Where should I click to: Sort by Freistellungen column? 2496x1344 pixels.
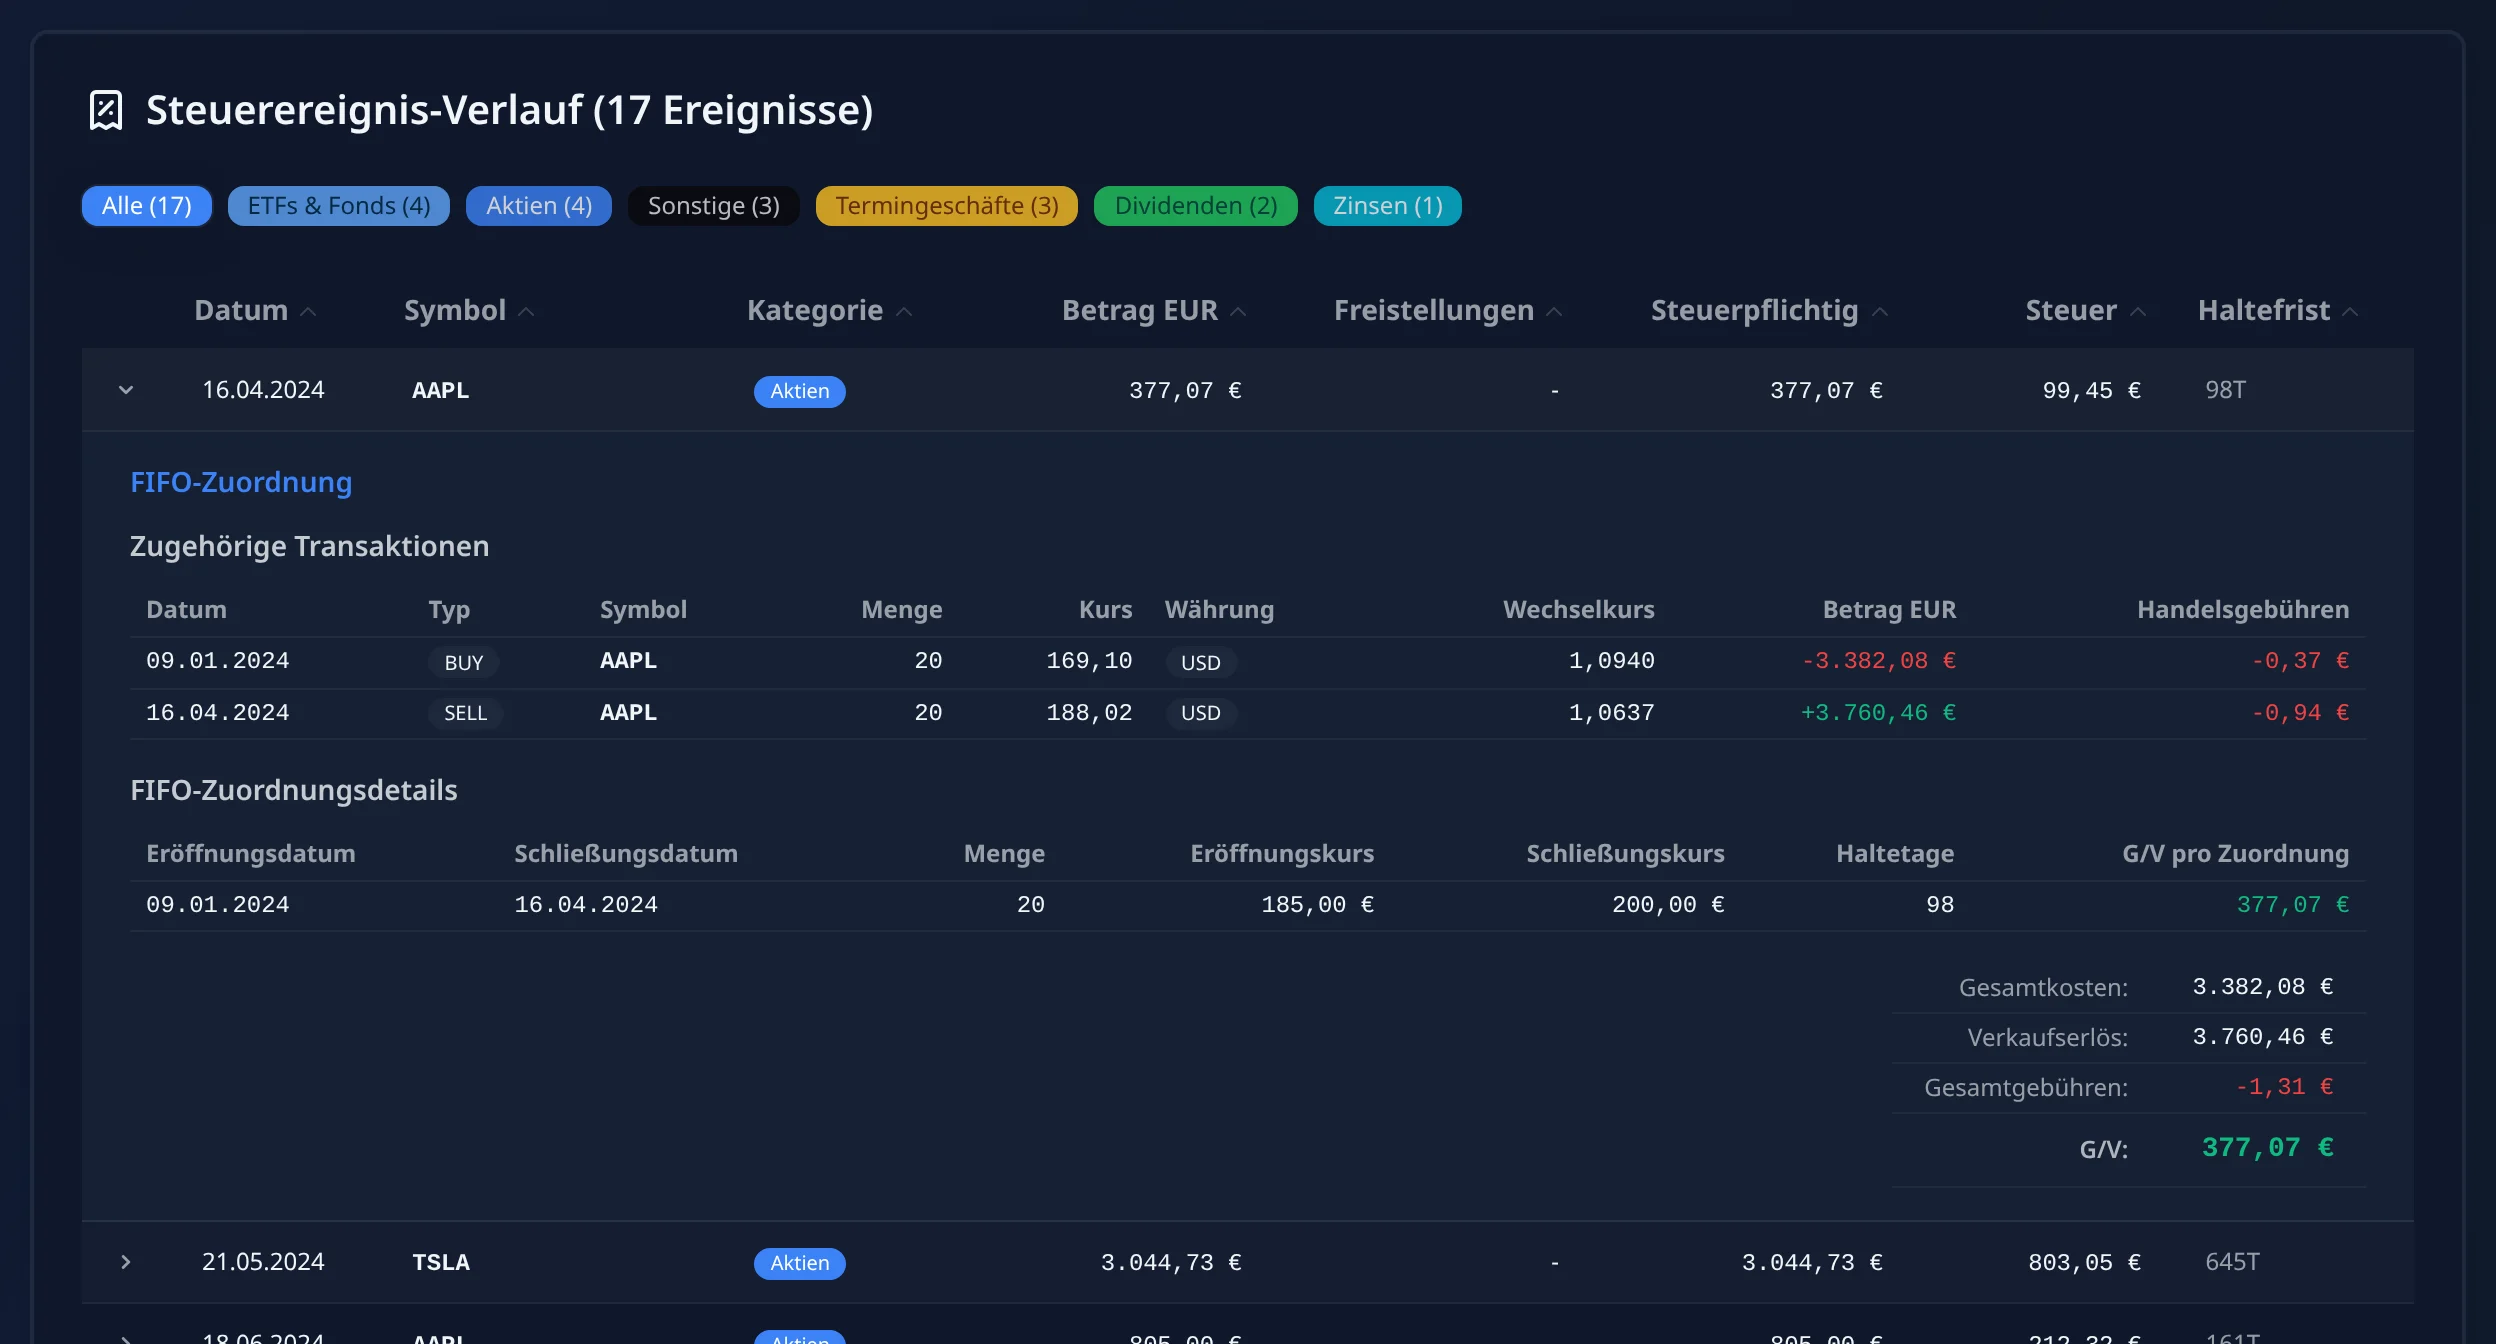(1448, 311)
